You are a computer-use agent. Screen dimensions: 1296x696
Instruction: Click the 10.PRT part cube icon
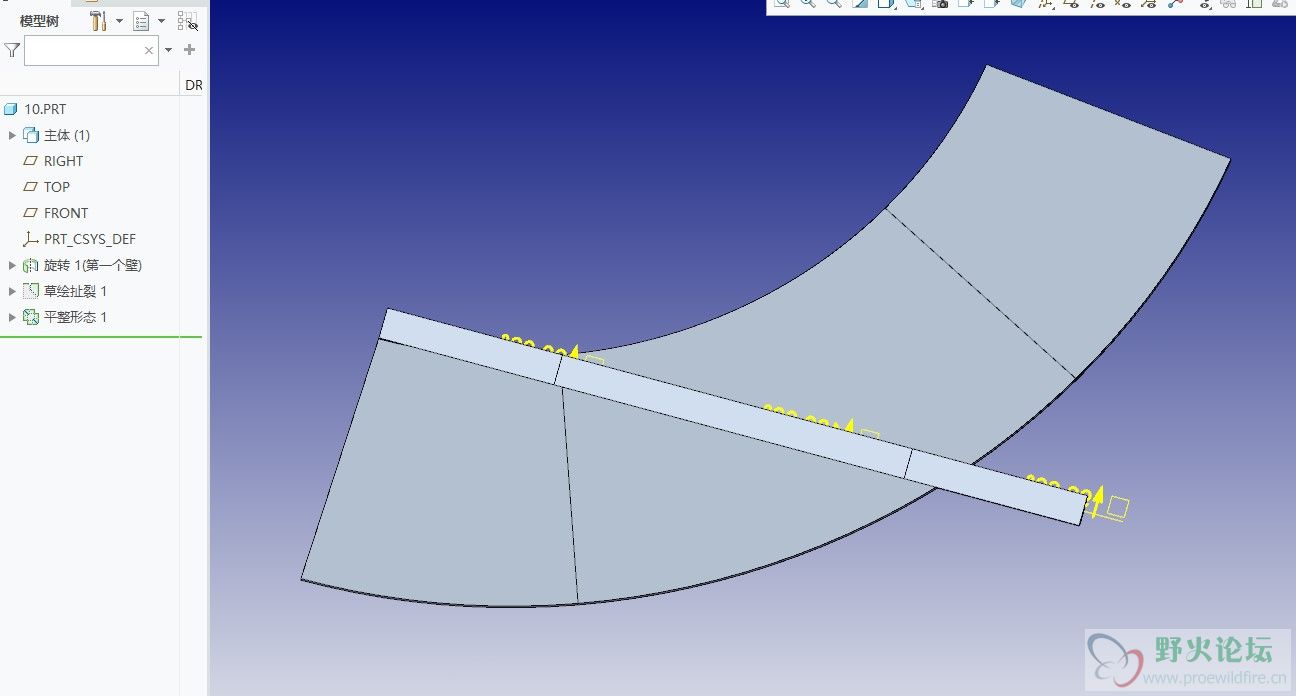point(11,109)
